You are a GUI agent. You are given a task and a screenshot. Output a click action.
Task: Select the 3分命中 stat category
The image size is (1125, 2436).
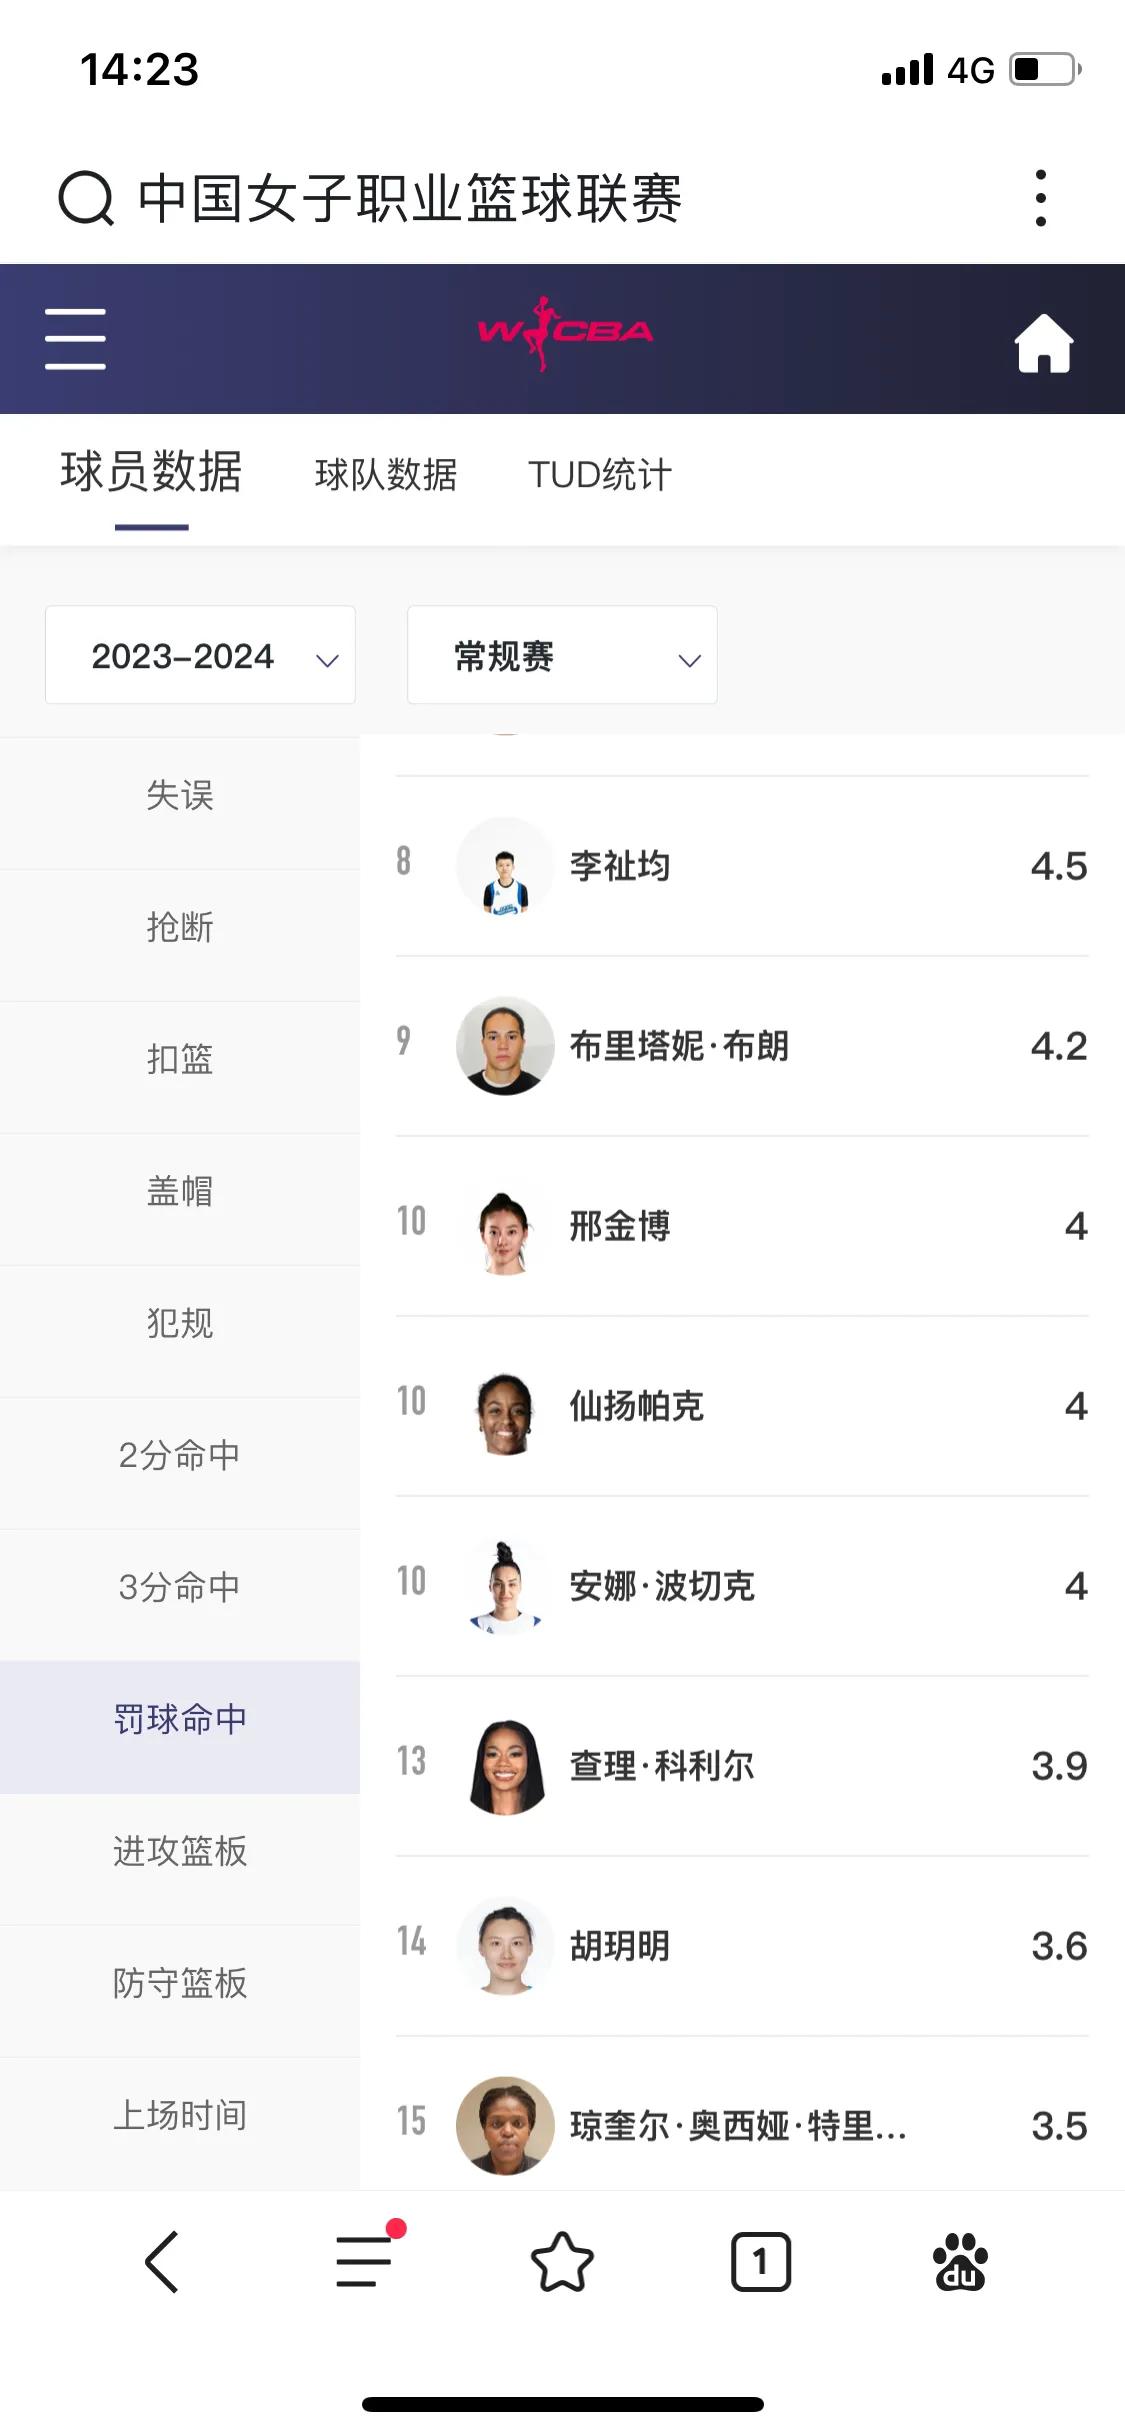(180, 1586)
